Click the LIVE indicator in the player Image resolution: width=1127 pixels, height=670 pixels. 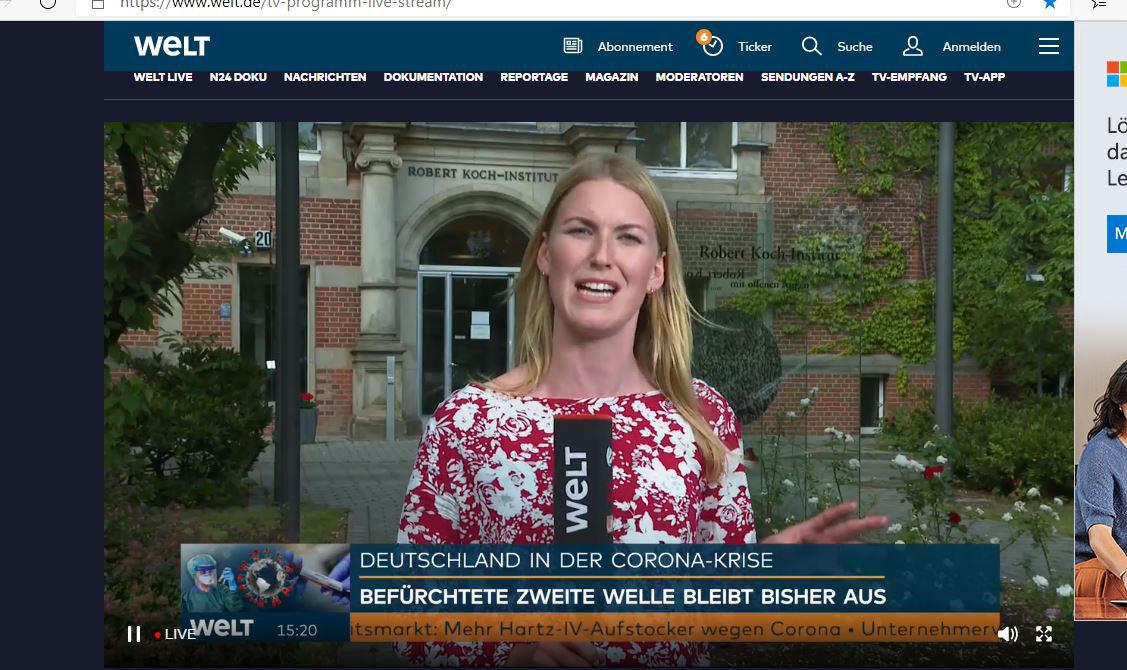click(x=175, y=634)
